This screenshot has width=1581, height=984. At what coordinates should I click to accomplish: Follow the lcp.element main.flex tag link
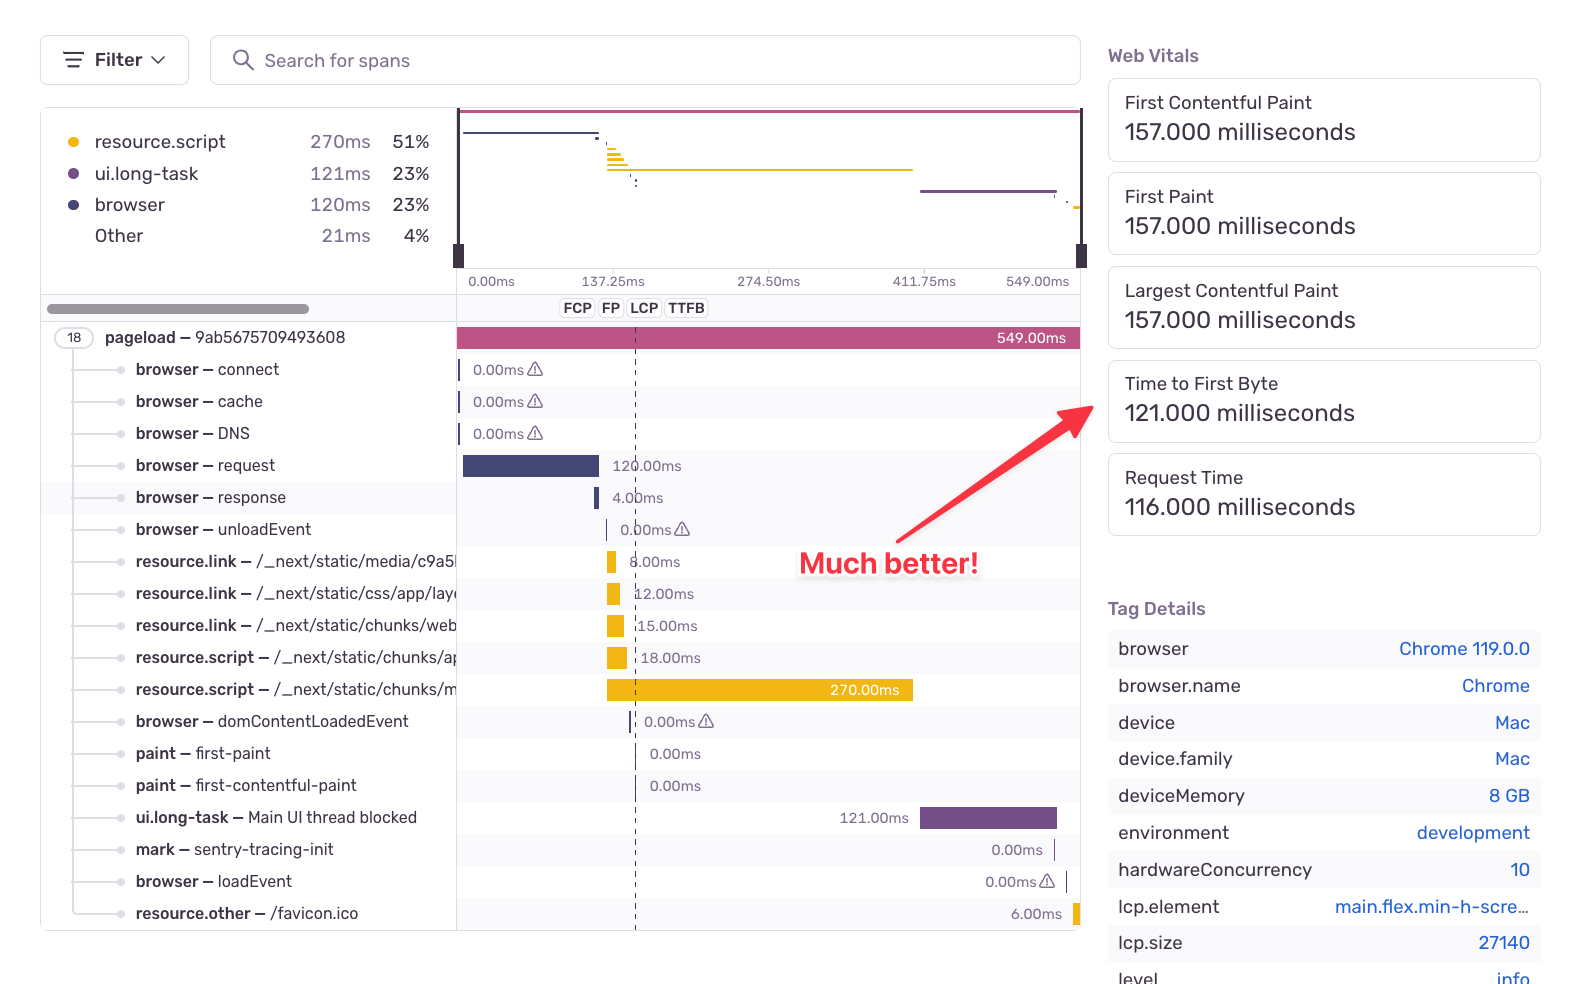click(x=1432, y=907)
